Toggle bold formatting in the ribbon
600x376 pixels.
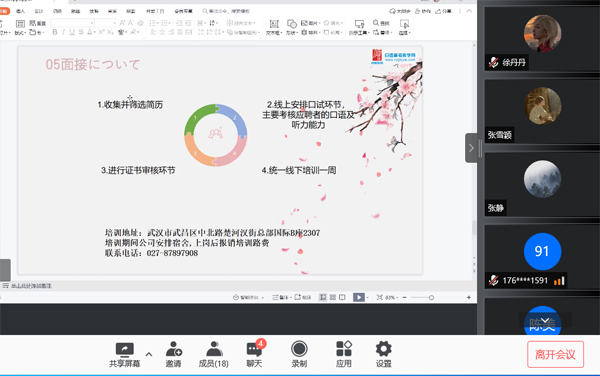coord(55,32)
